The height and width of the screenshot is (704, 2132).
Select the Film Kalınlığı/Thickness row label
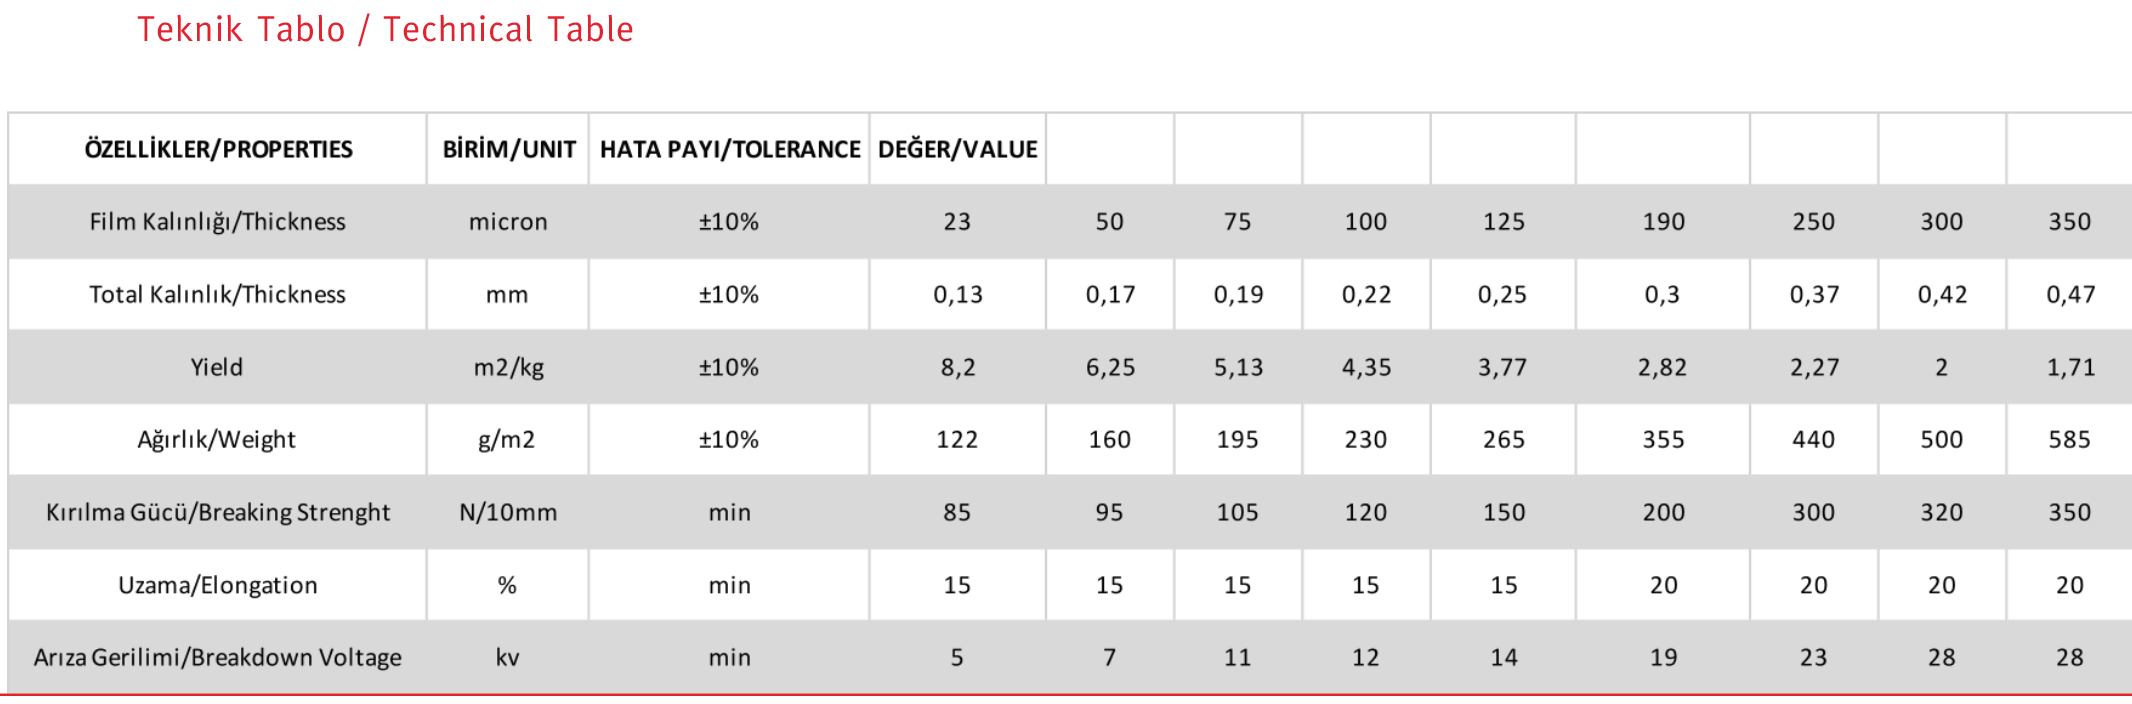[x=217, y=221]
